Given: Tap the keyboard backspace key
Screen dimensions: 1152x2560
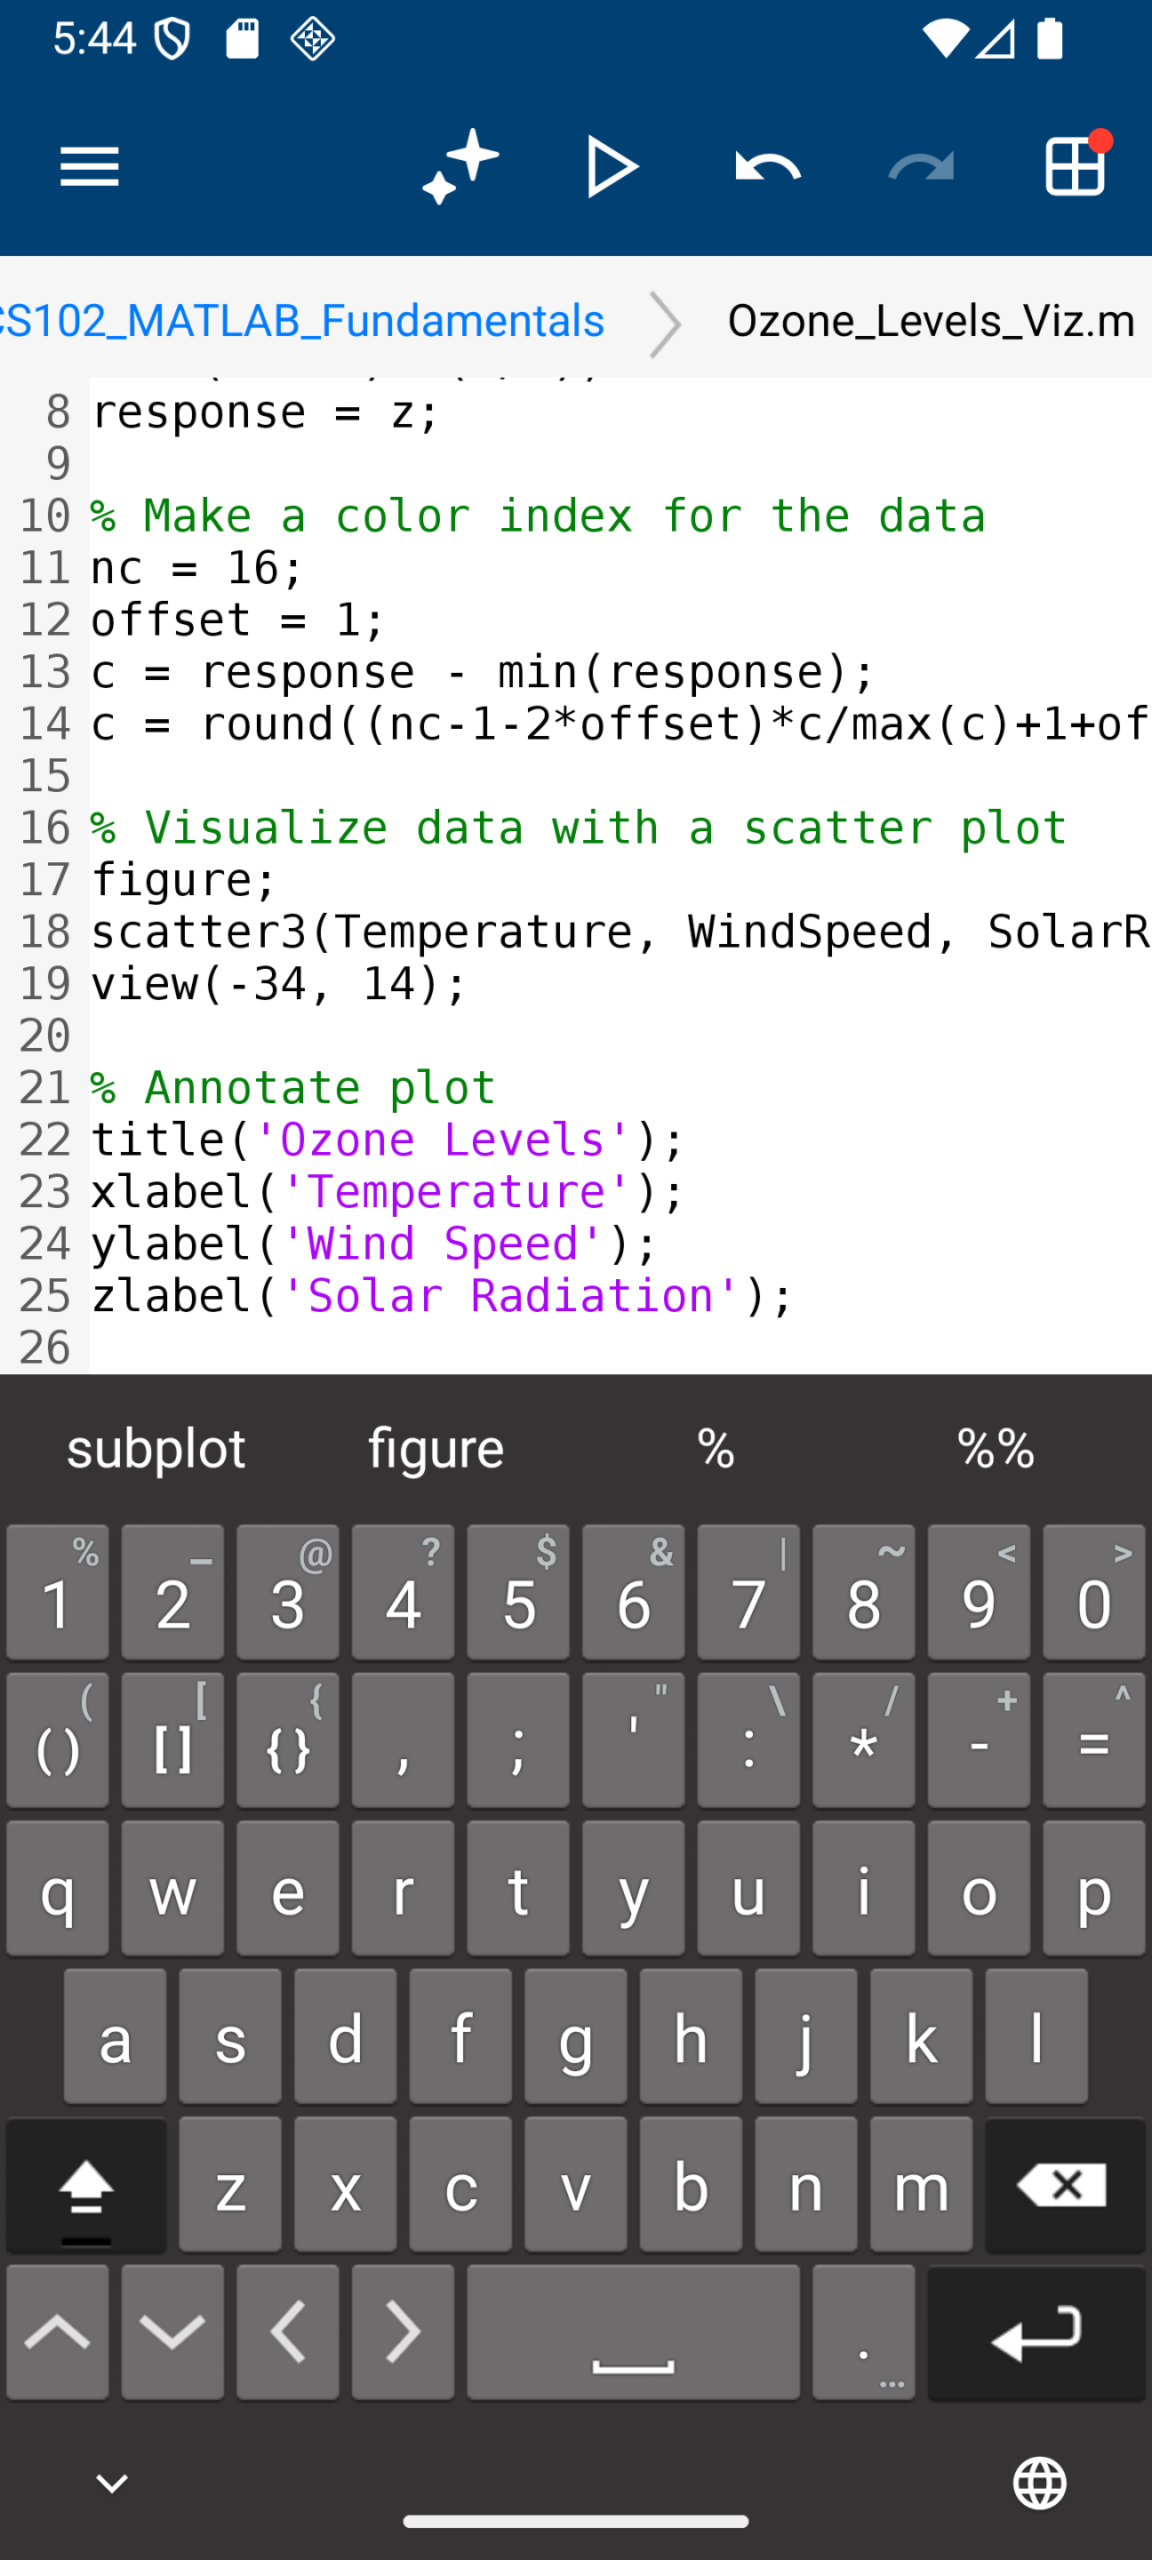Looking at the screenshot, I should [1064, 2185].
